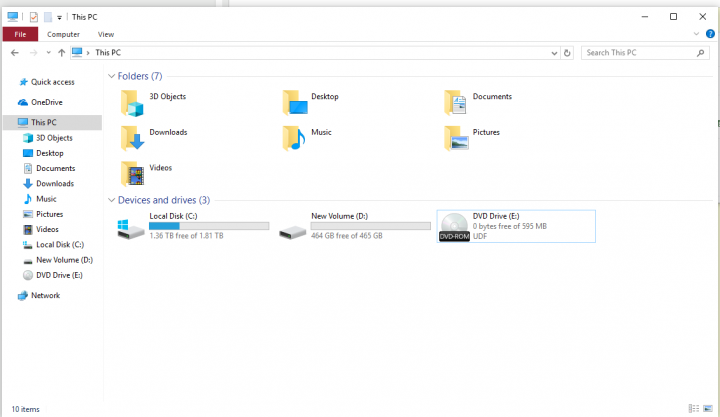The height and width of the screenshot is (417, 720).
Task: Click the Properties quick access toolbar icon
Action: pos(34,17)
